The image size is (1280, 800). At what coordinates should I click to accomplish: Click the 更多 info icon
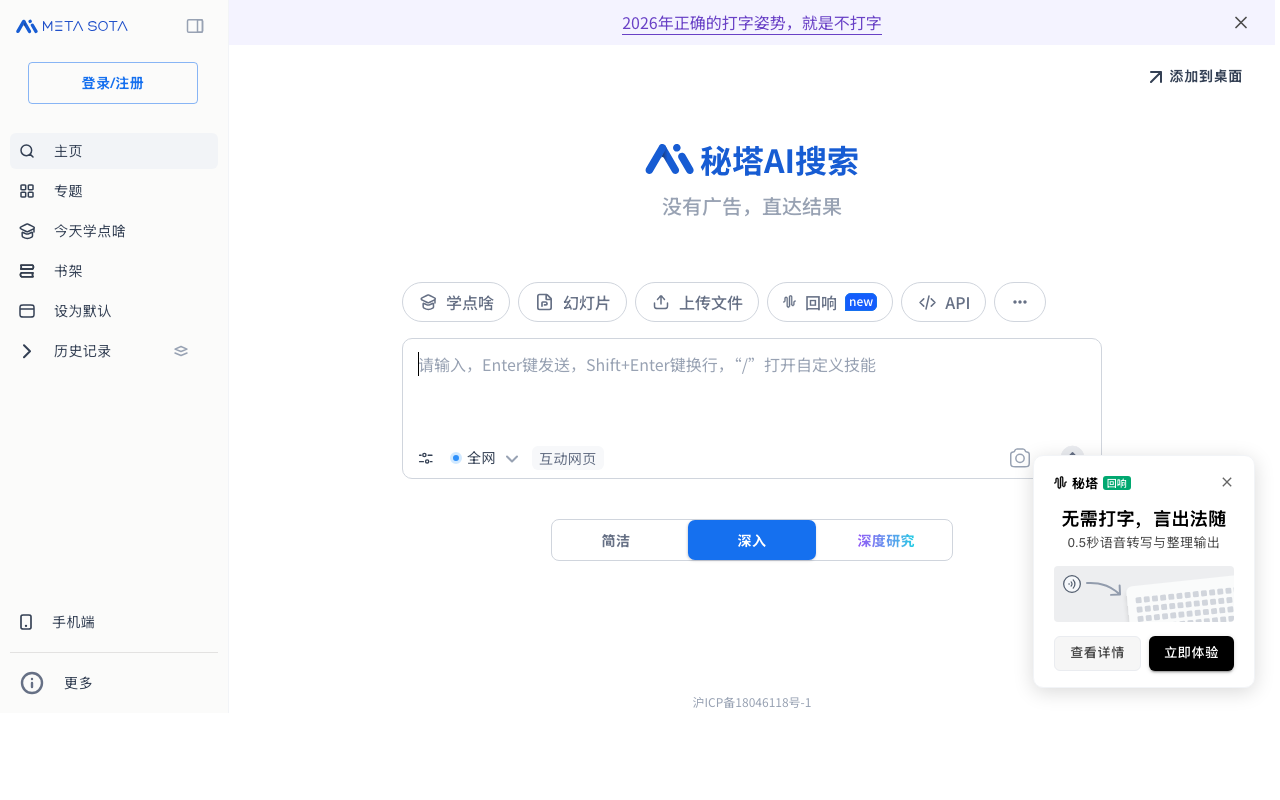(x=31, y=683)
